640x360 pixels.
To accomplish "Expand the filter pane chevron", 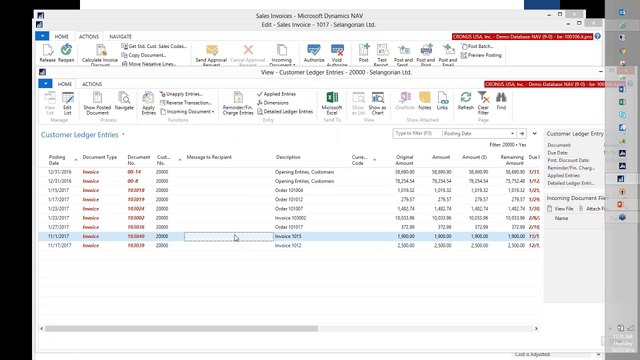I will 534,133.
